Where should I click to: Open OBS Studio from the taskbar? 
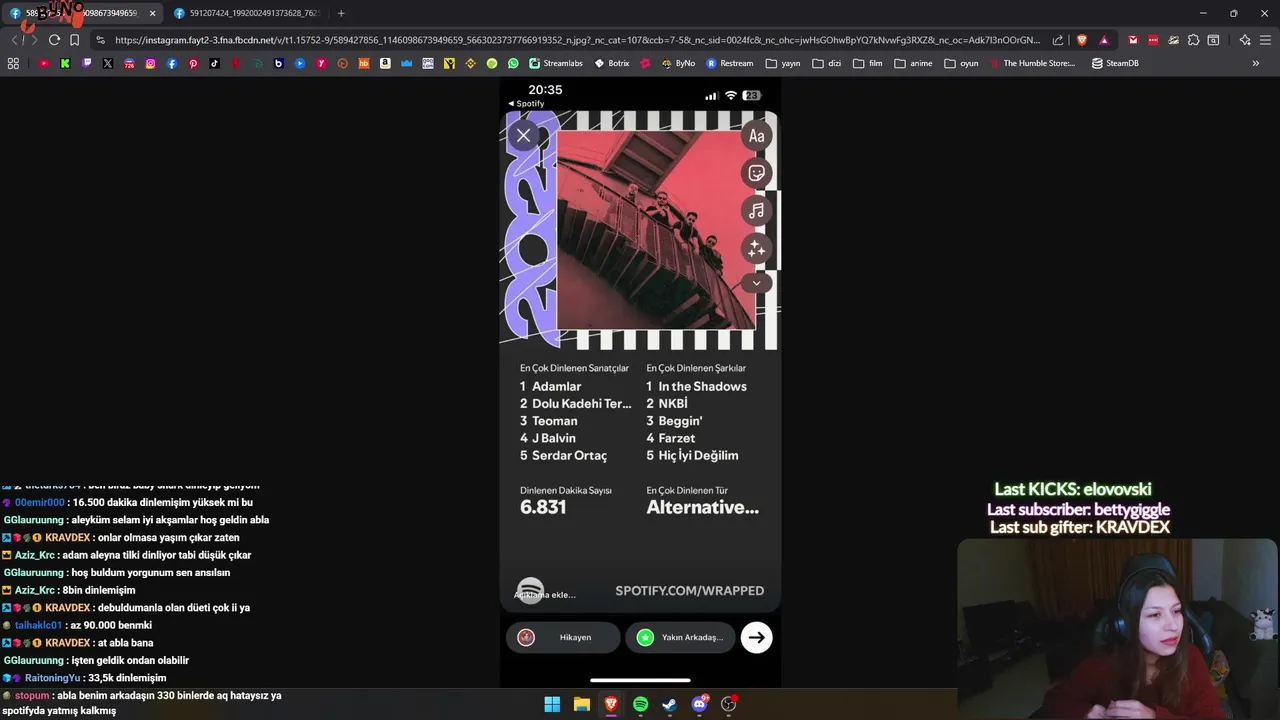click(728, 704)
